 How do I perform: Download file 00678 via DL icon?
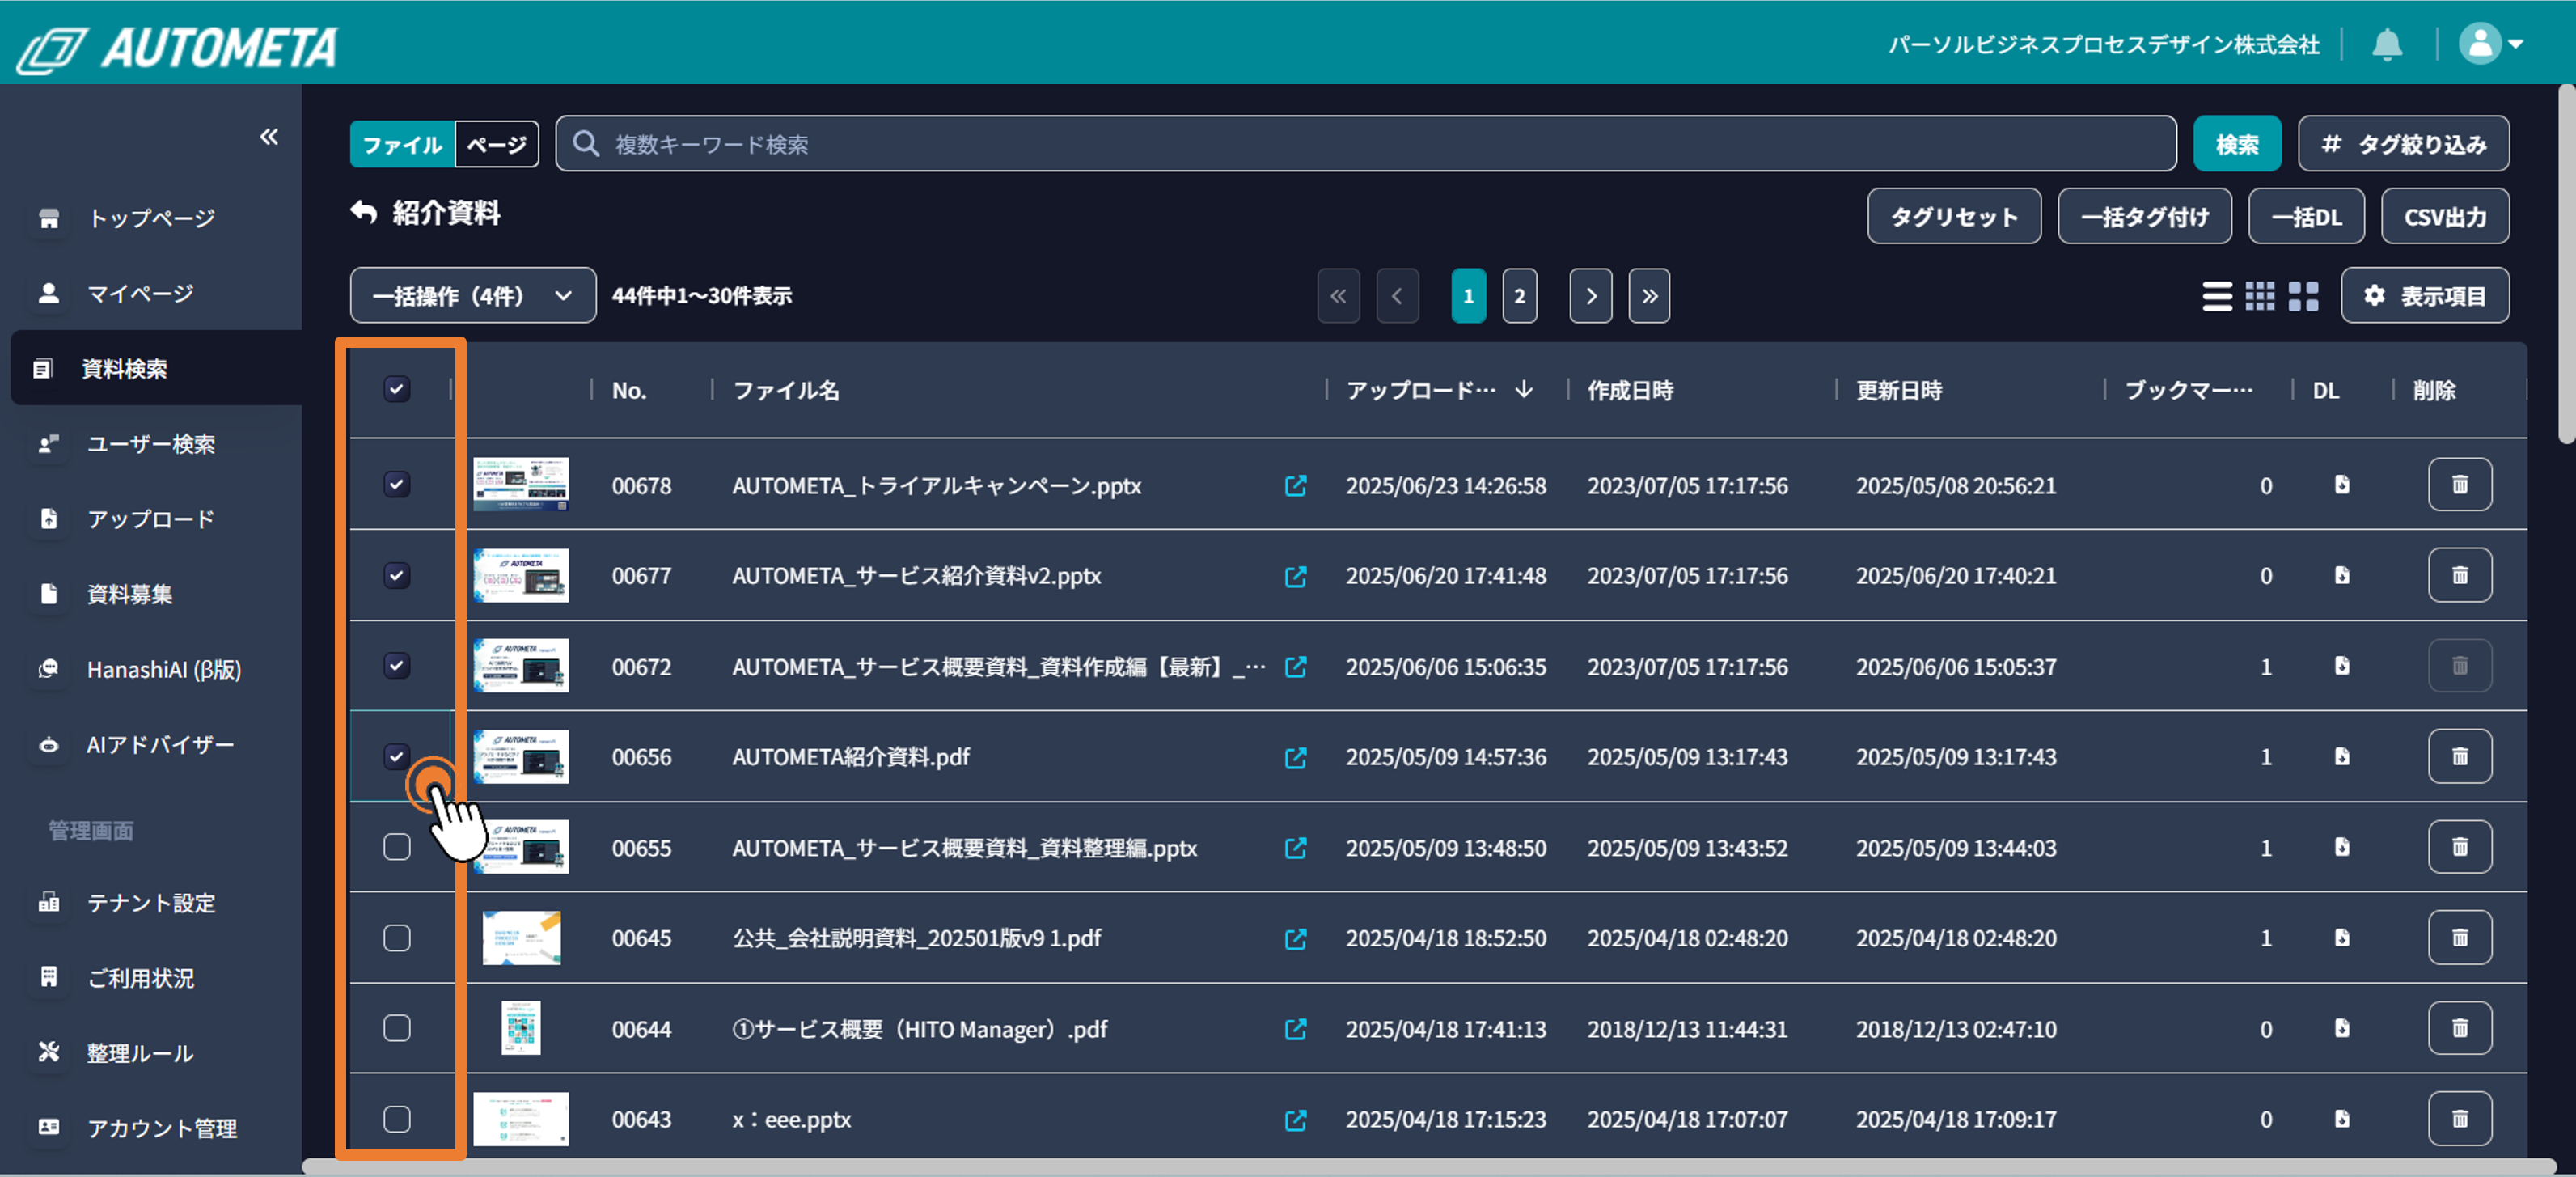click(x=2342, y=485)
